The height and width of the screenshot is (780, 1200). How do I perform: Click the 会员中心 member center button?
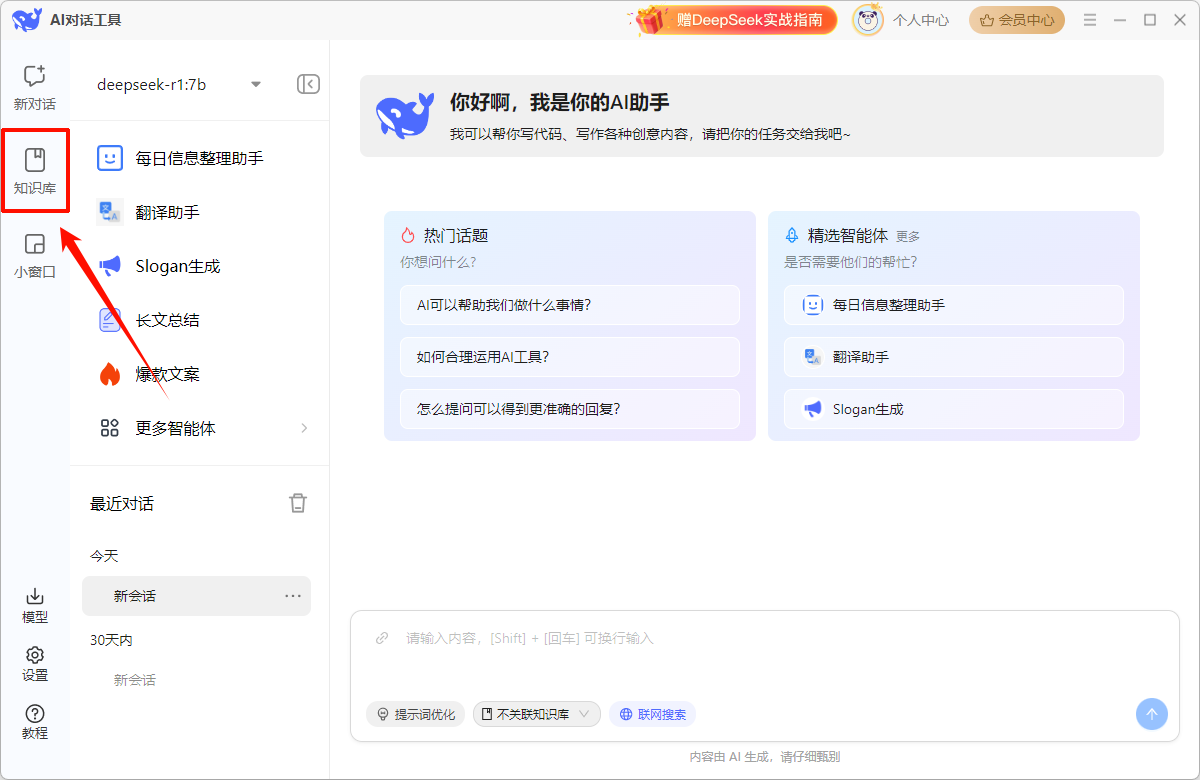click(1016, 20)
